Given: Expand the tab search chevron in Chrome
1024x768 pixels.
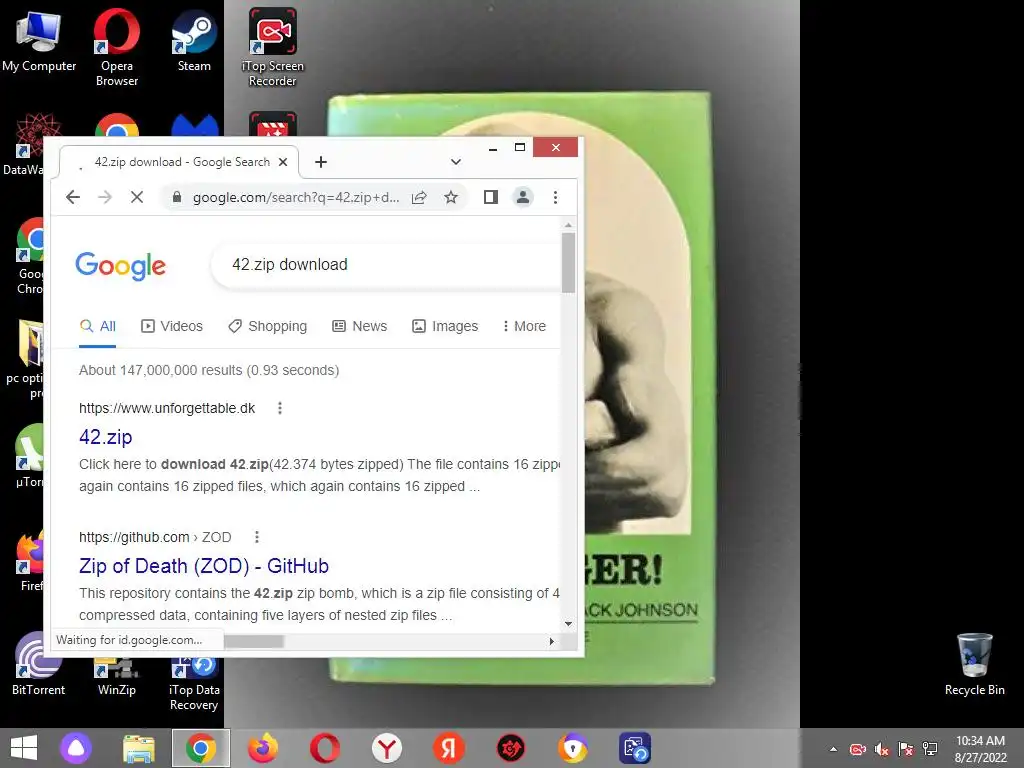Looking at the screenshot, I should click(x=456, y=162).
